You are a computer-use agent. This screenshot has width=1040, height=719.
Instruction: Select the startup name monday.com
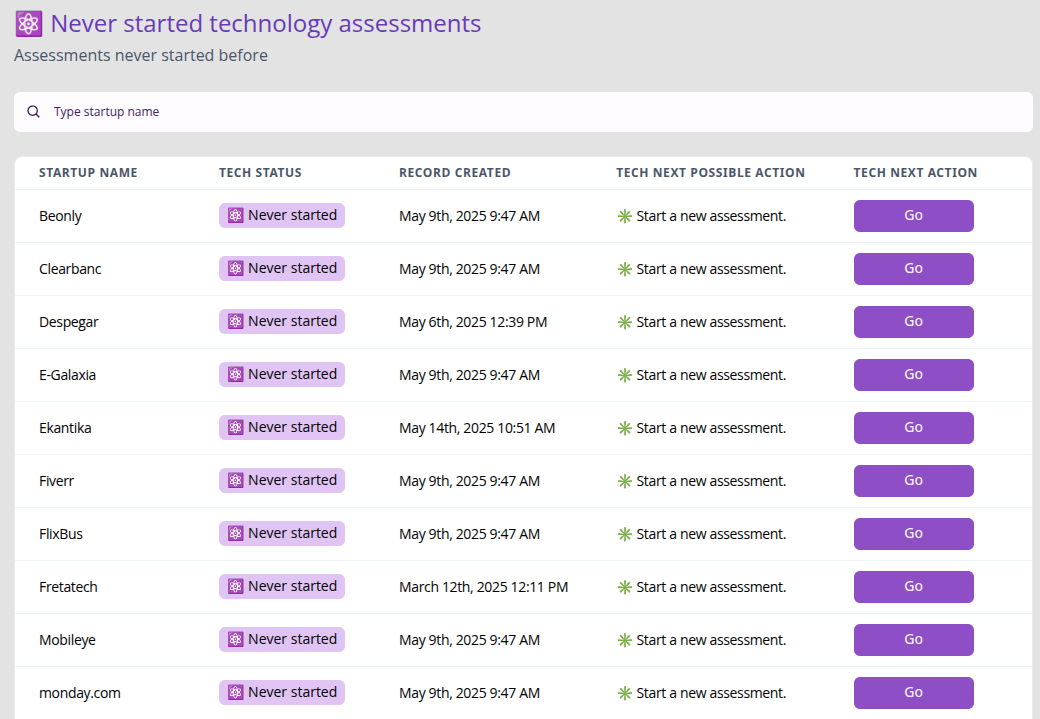(80, 694)
